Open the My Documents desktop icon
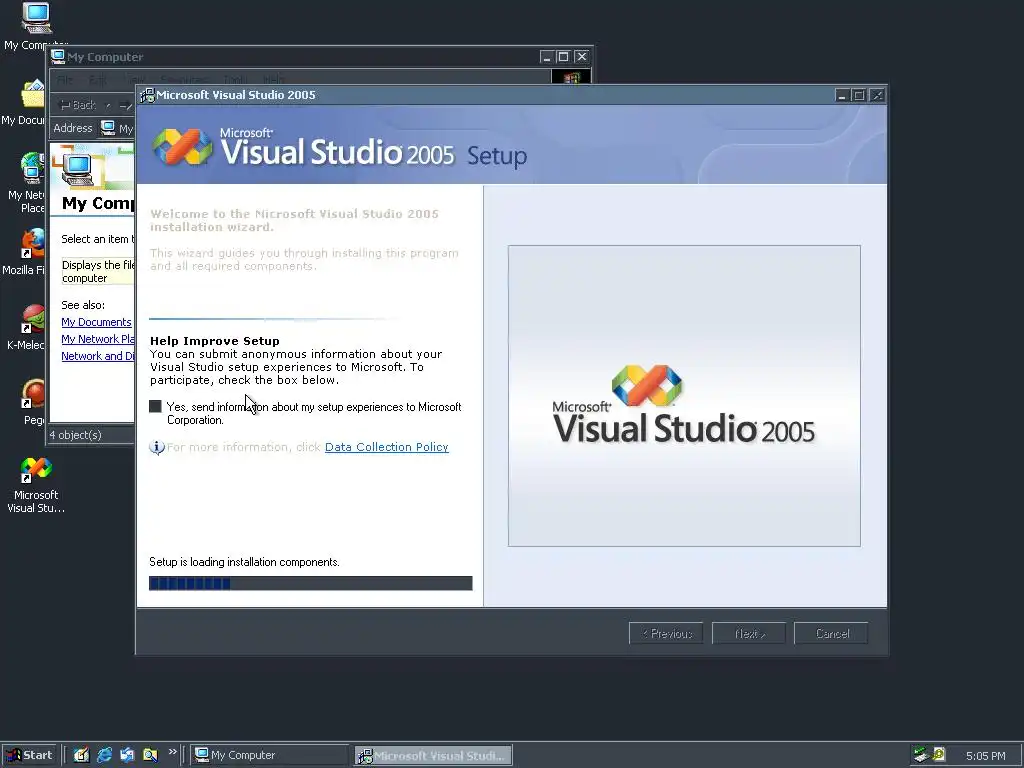The width and height of the screenshot is (1024, 768). point(31,95)
